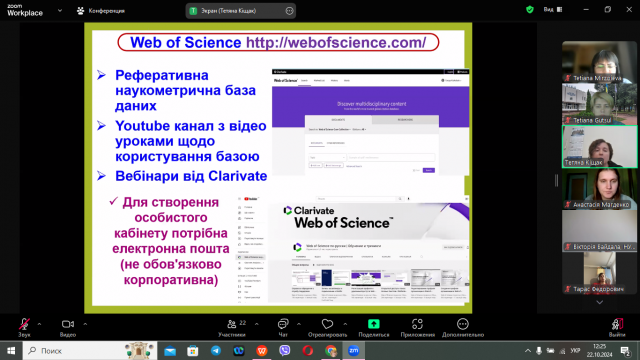The height and width of the screenshot is (360, 640).
Task: Open Zoom Workplace dropdown arrow
Action: (x=60, y=11)
